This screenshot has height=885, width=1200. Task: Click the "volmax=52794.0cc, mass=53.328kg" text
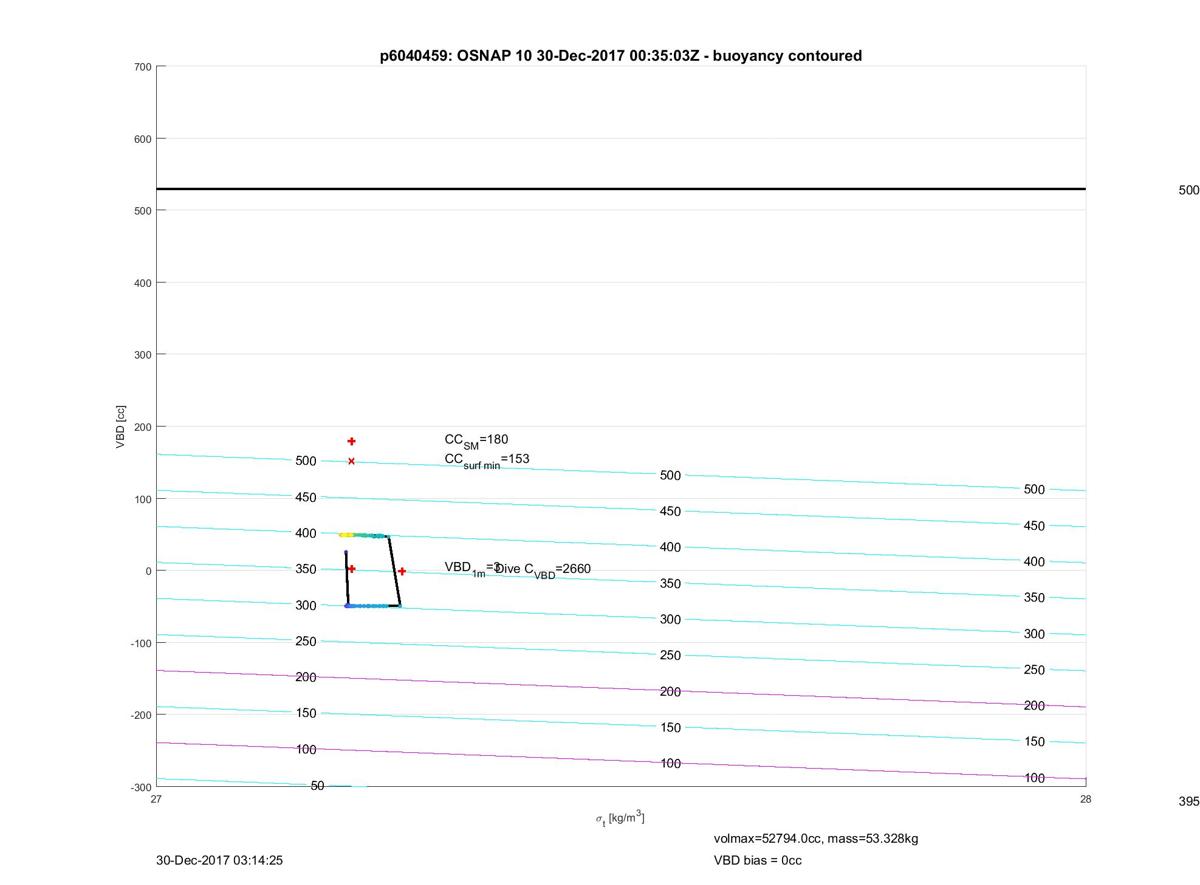(815, 838)
